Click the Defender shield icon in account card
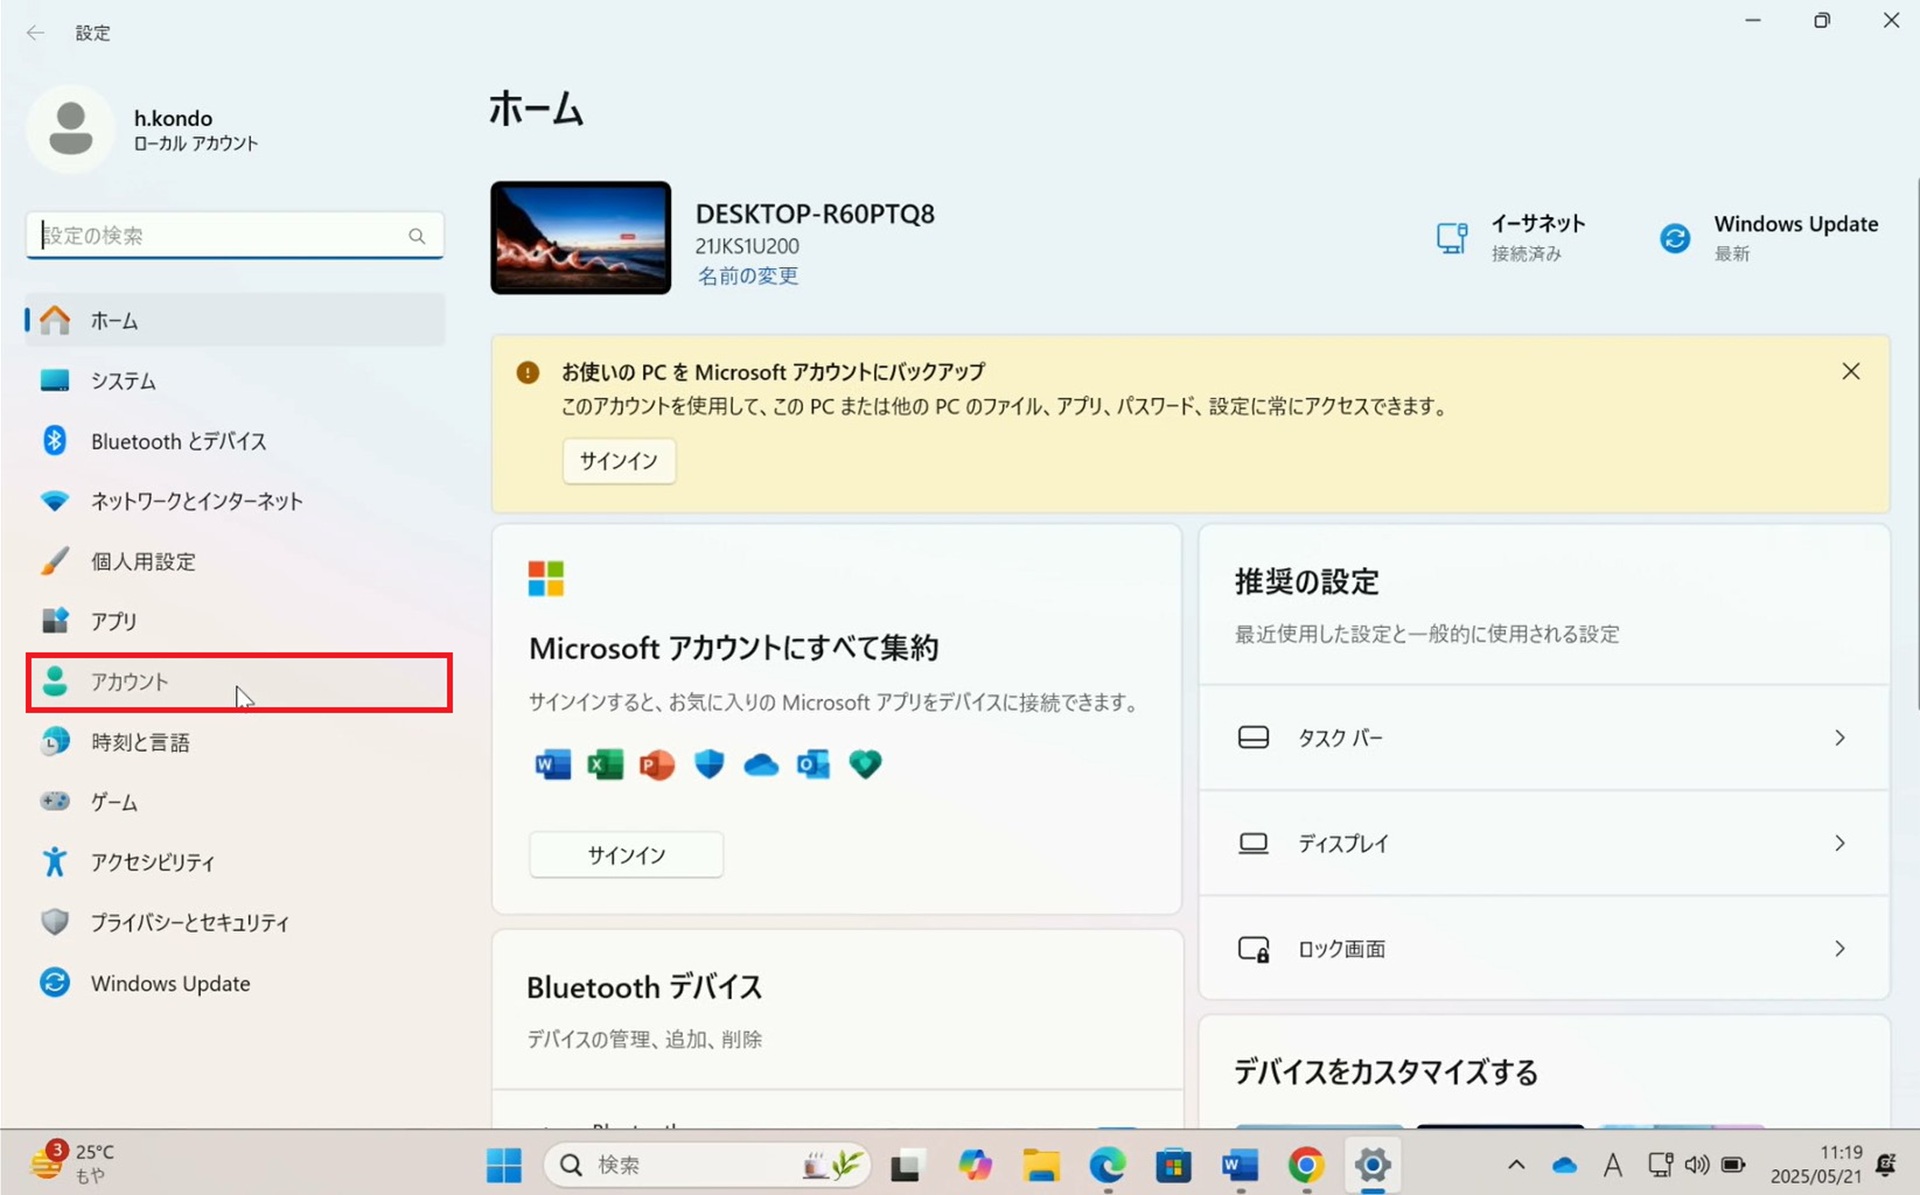This screenshot has width=1920, height=1195. click(709, 765)
